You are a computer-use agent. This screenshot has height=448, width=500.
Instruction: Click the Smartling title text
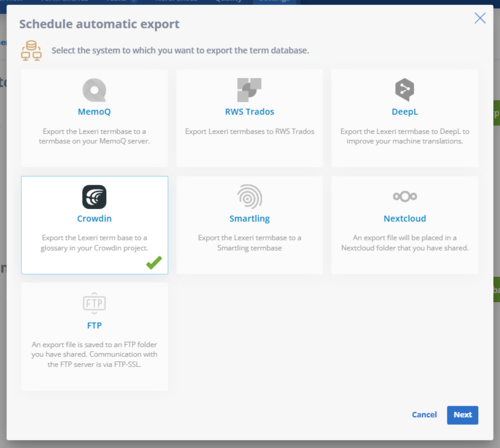(x=249, y=219)
